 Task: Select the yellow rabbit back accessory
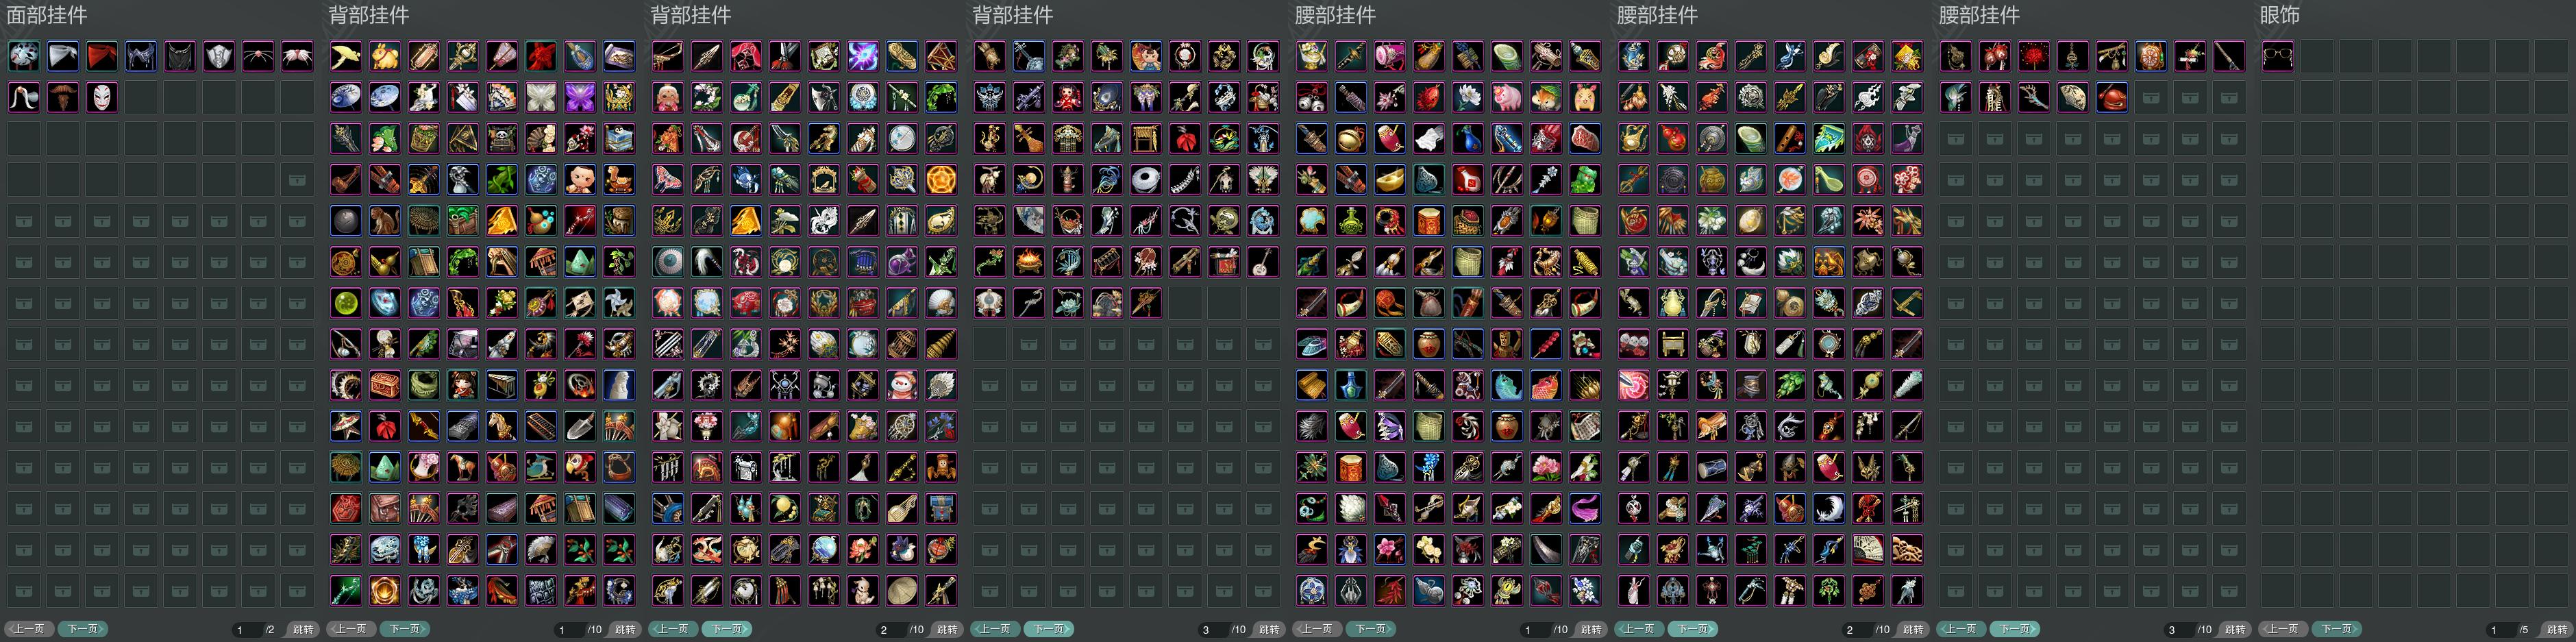(x=385, y=56)
